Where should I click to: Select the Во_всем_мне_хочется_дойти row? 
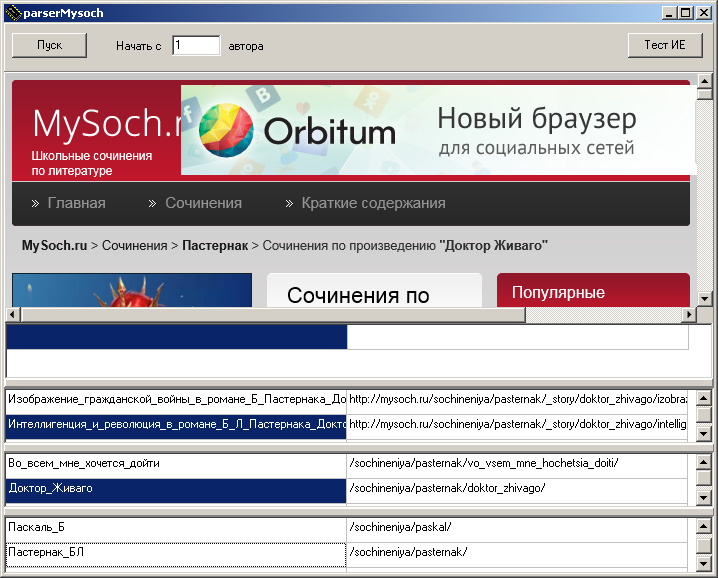[347, 464]
